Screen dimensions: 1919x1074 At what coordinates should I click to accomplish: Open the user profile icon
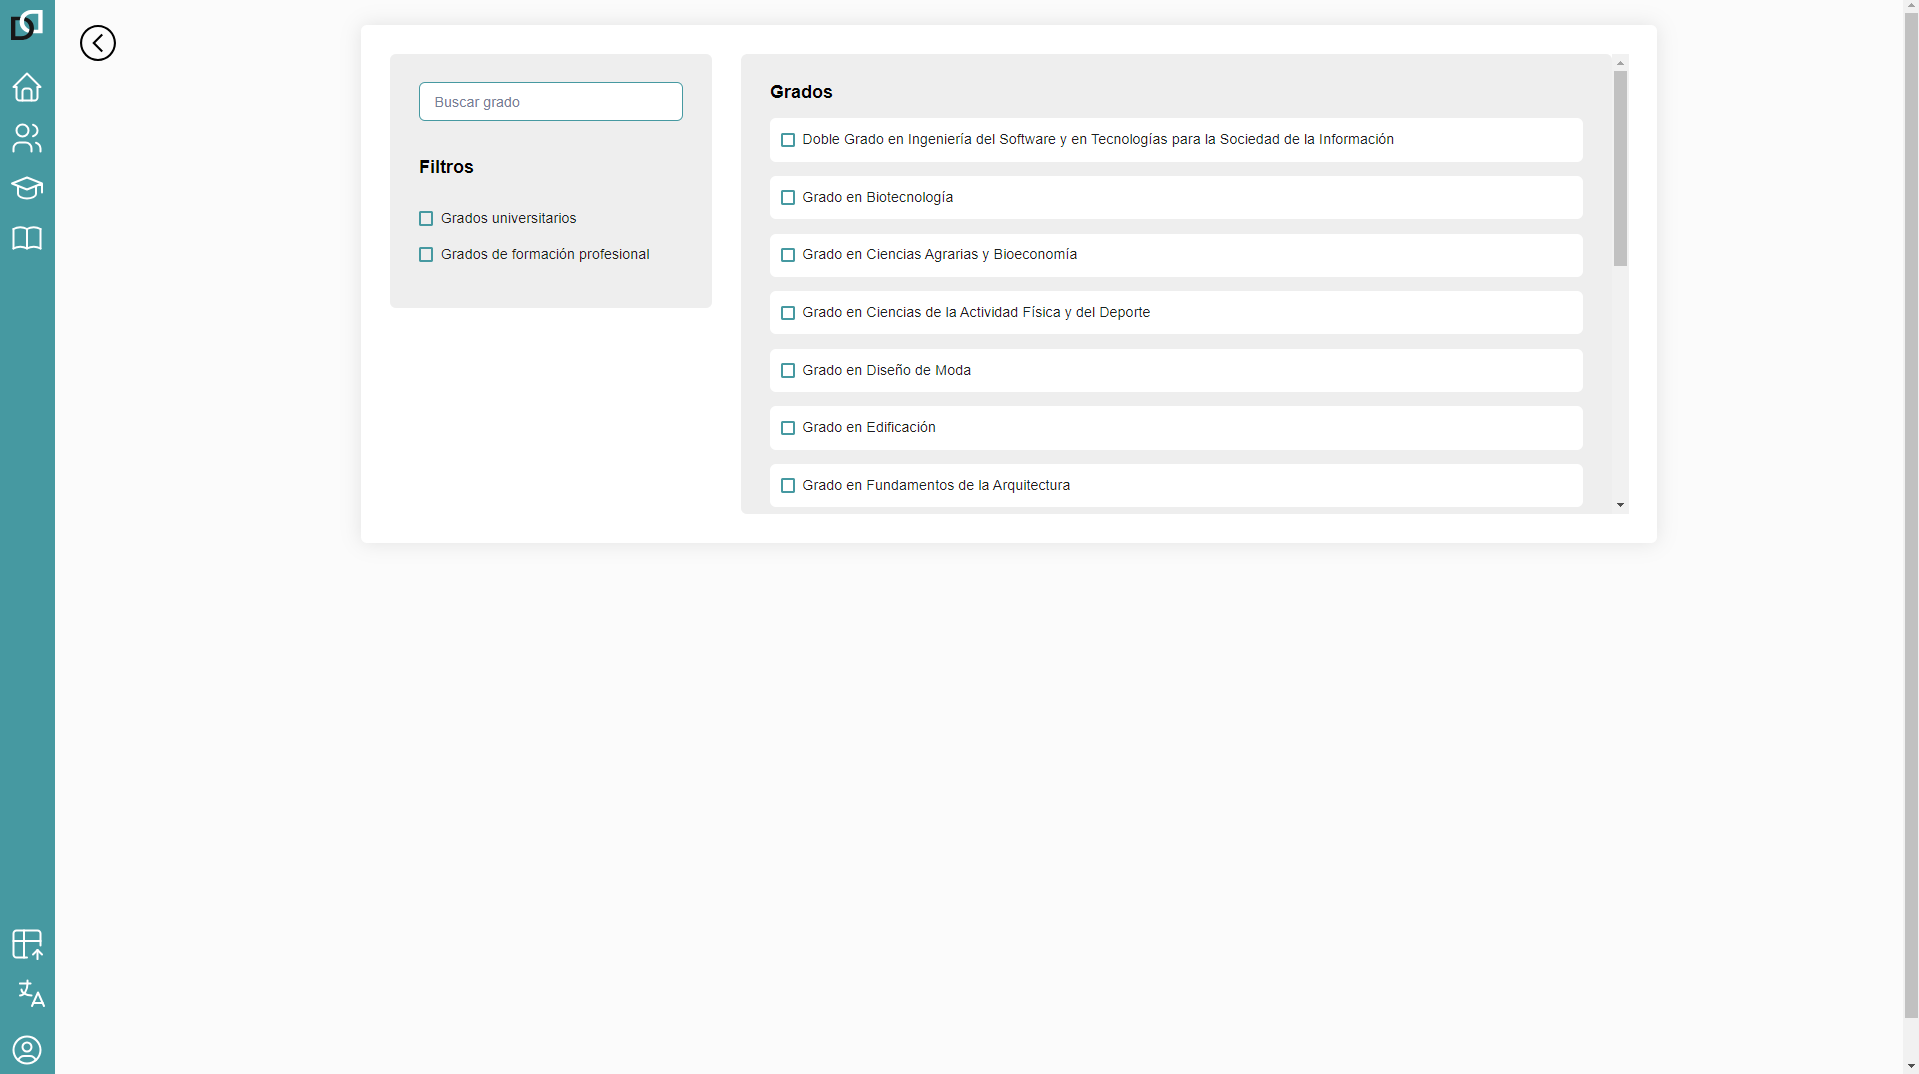[x=27, y=1050]
